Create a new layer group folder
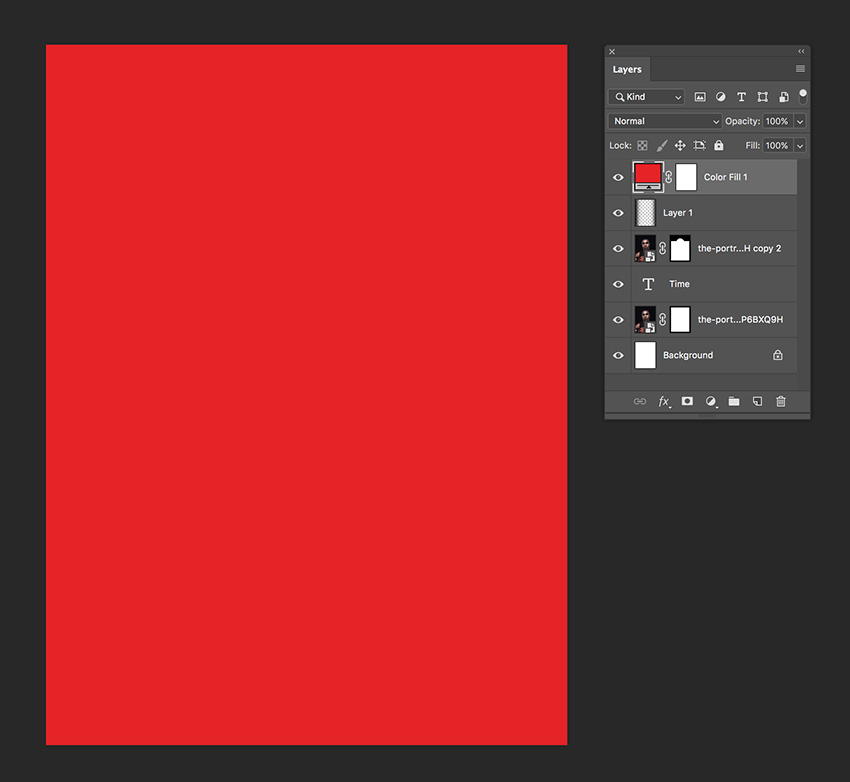Viewport: 850px width, 782px height. [x=734, y=401]
